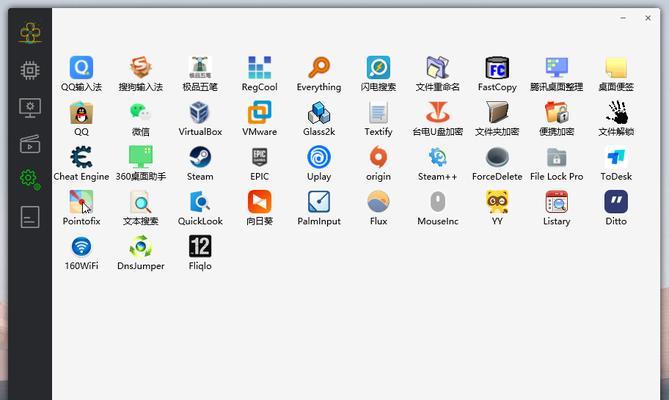Image resolution: width=669 pixels, height=400 pixels.
Task: Open Ditto clipboard icon
Action: 616,202
